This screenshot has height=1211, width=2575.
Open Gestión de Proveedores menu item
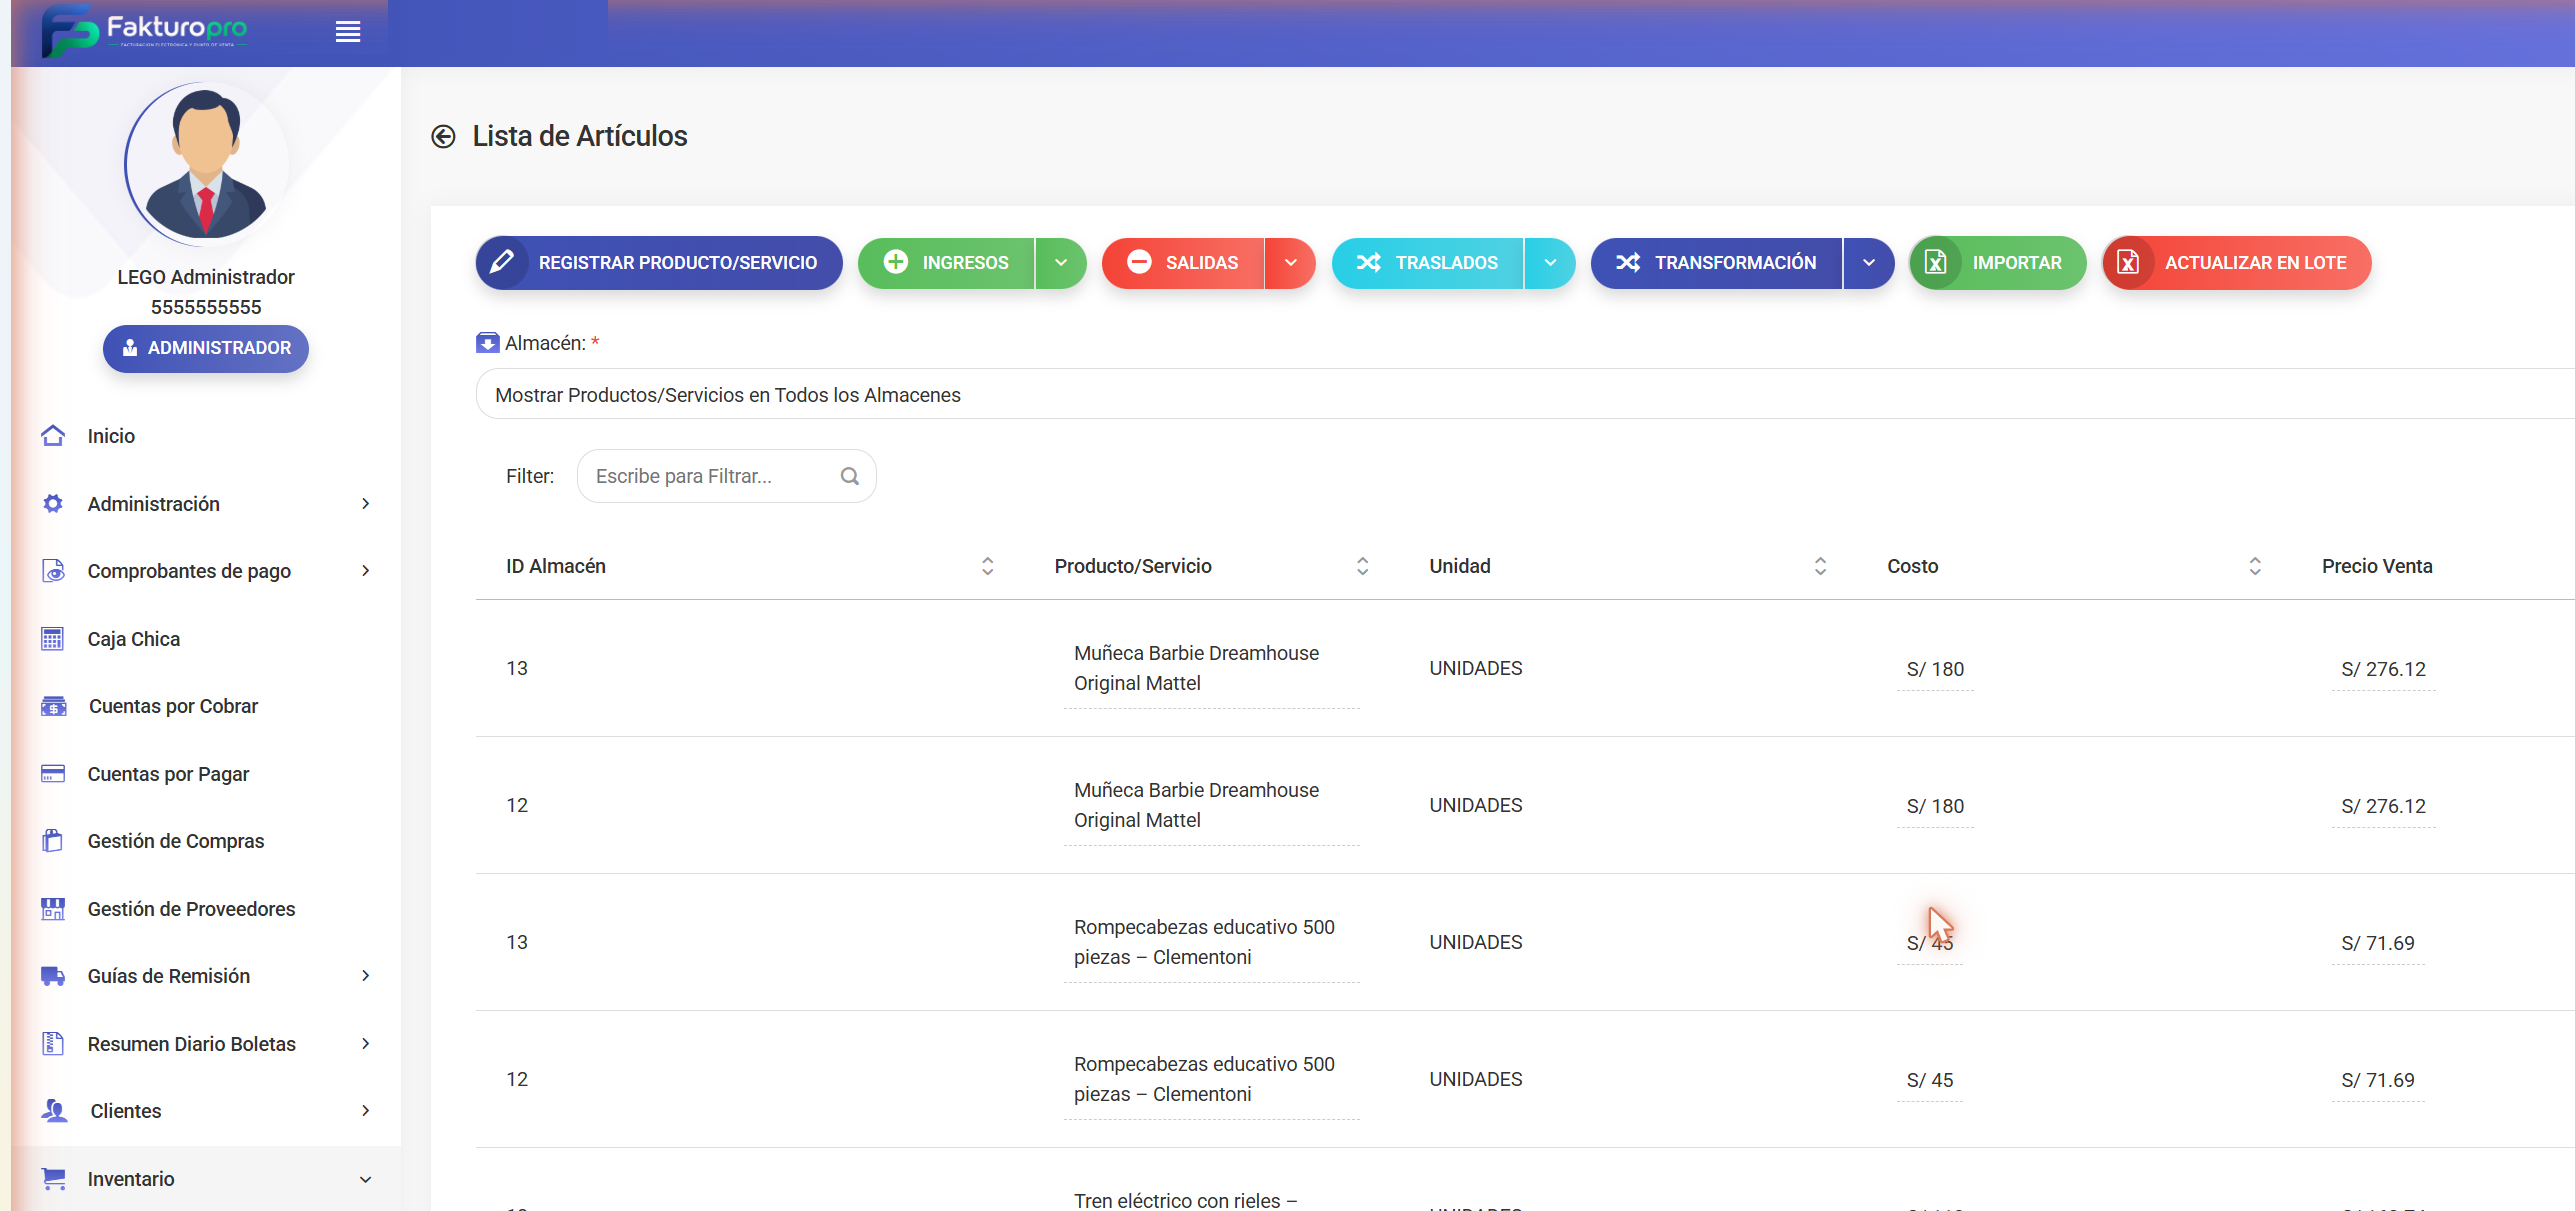coord(191,909)
